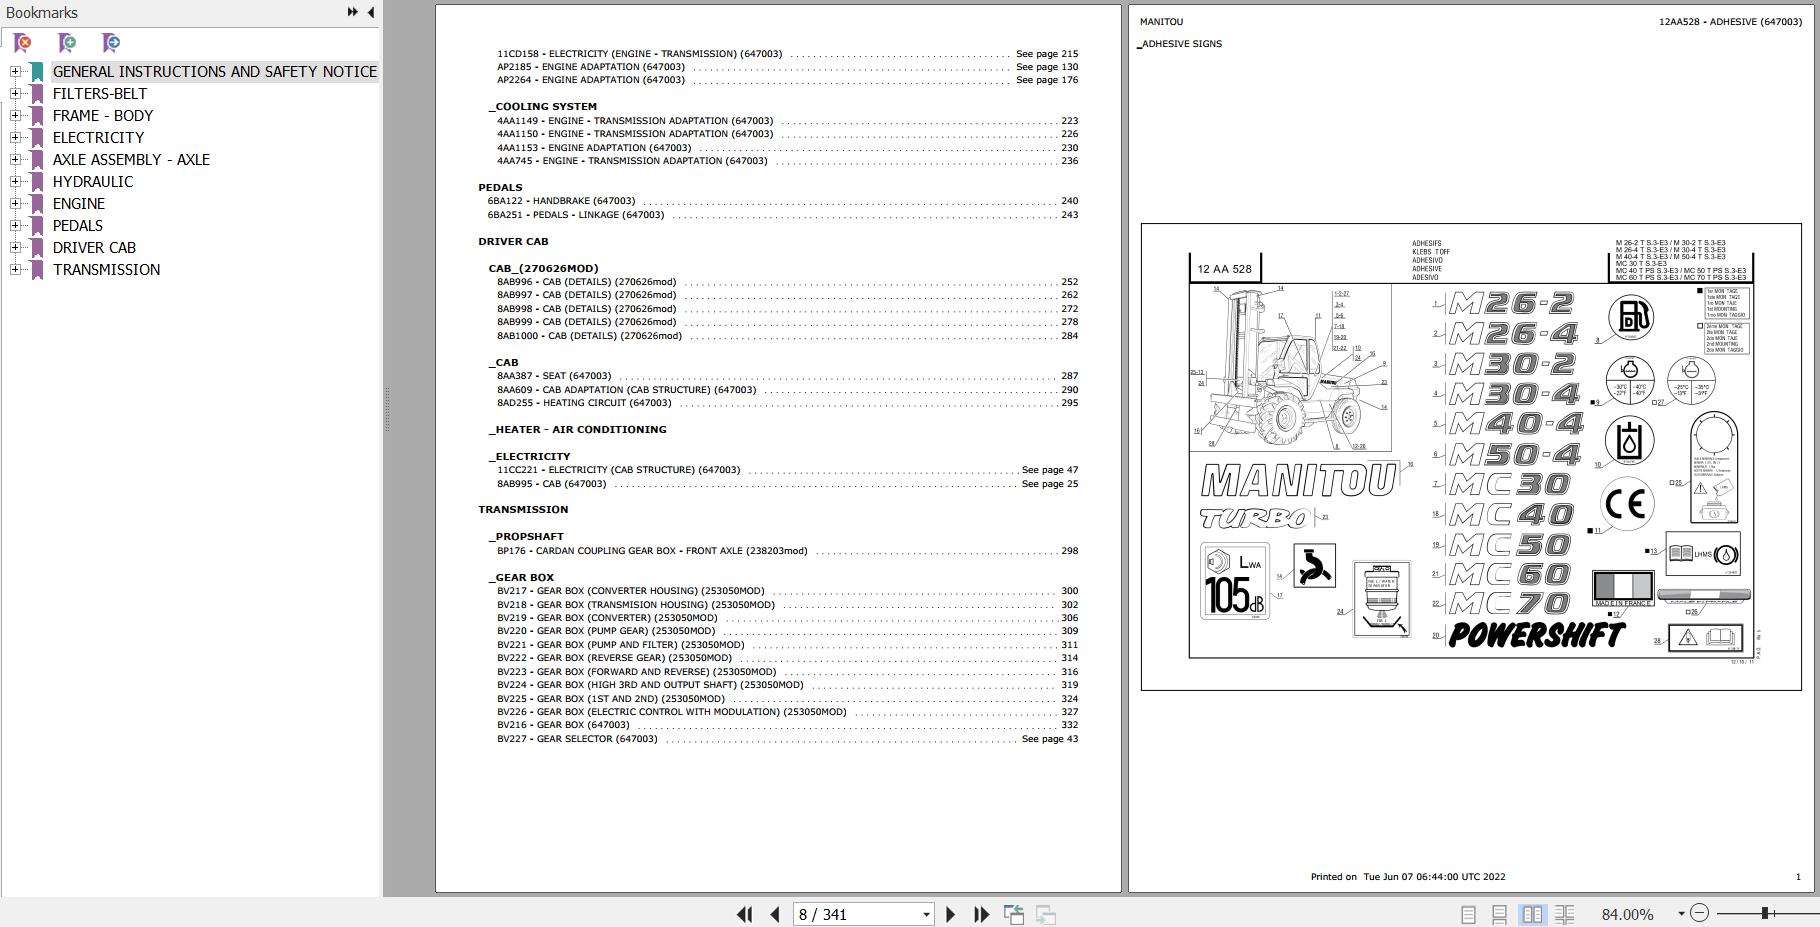Expand the DRIVER CAB bookmark node
1820x927 pixels.
pyautogui.click(x=15, y=247)
